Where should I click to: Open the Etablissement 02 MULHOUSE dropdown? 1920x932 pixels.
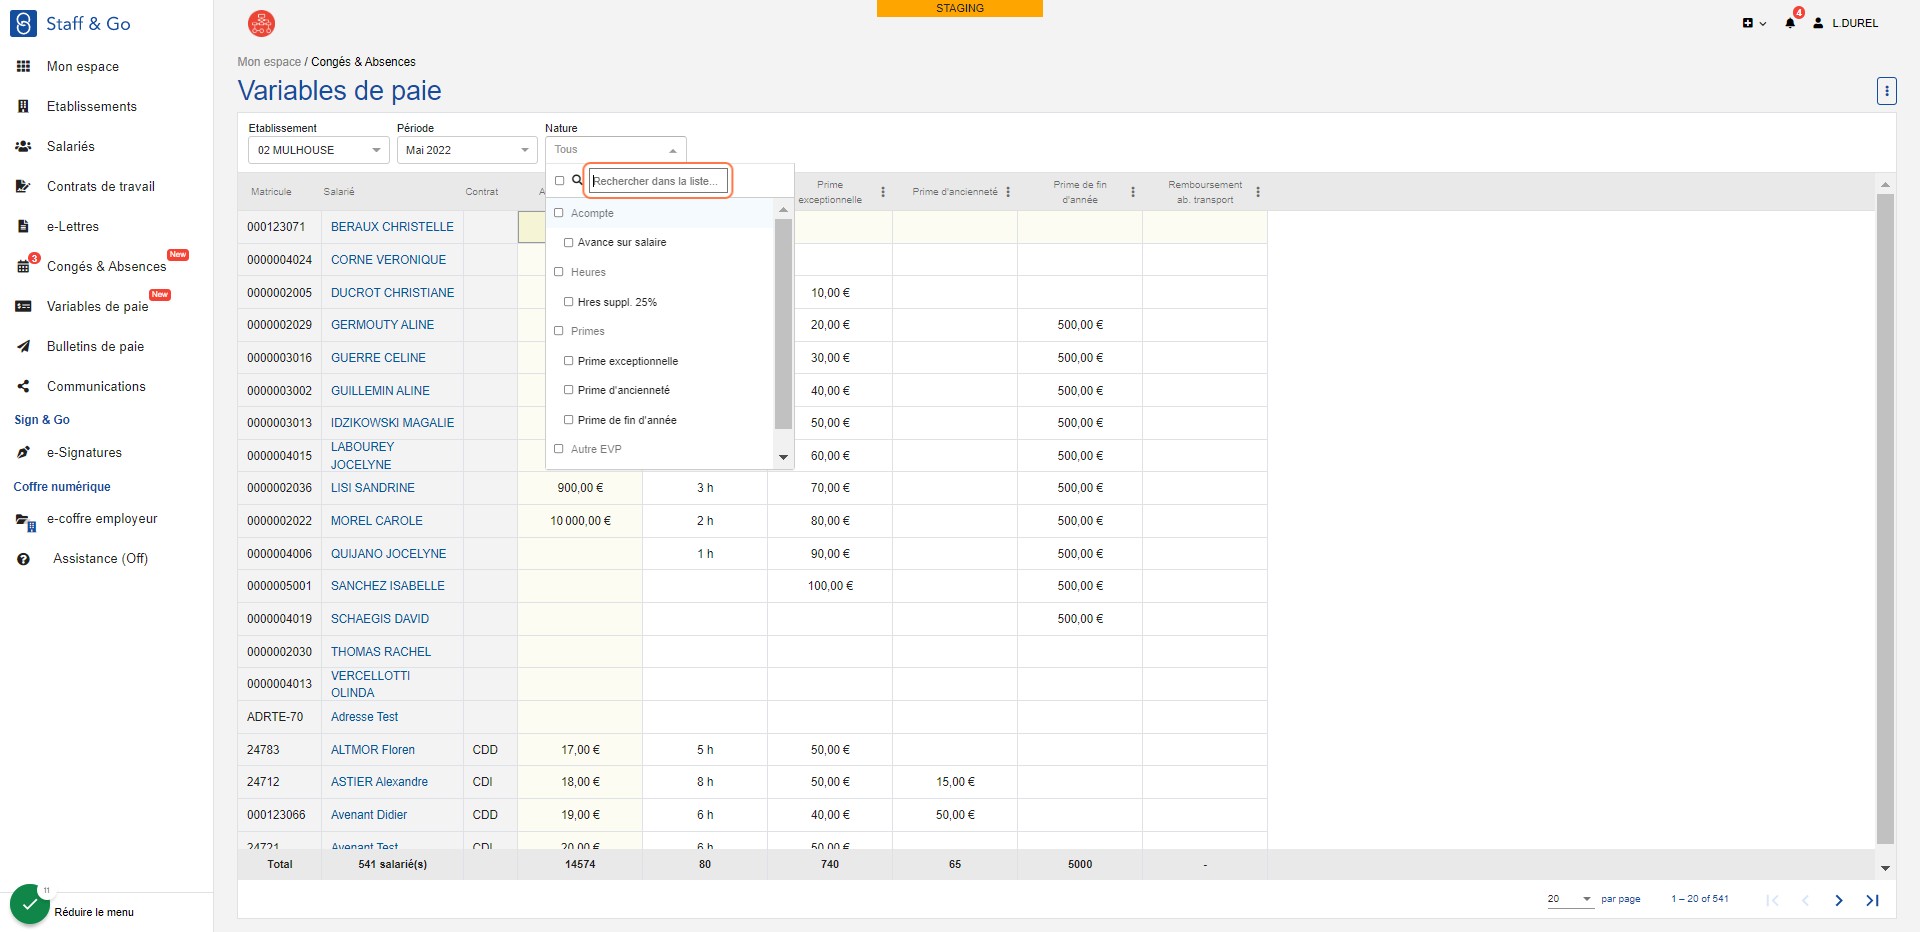[319, 150]
